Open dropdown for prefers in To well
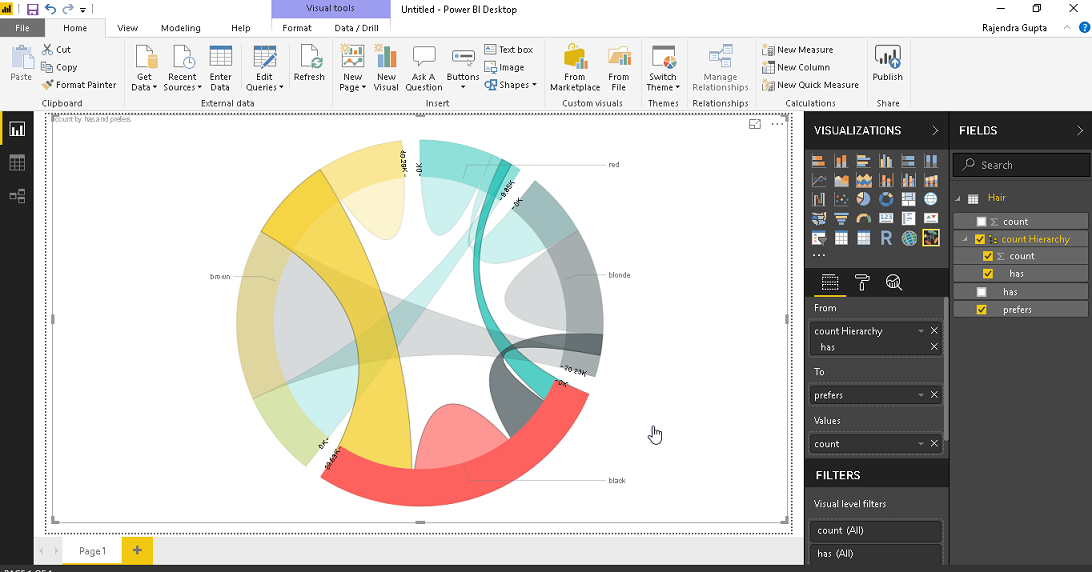The width and height of the screenshot is (1092, 572). coord(921,395)
